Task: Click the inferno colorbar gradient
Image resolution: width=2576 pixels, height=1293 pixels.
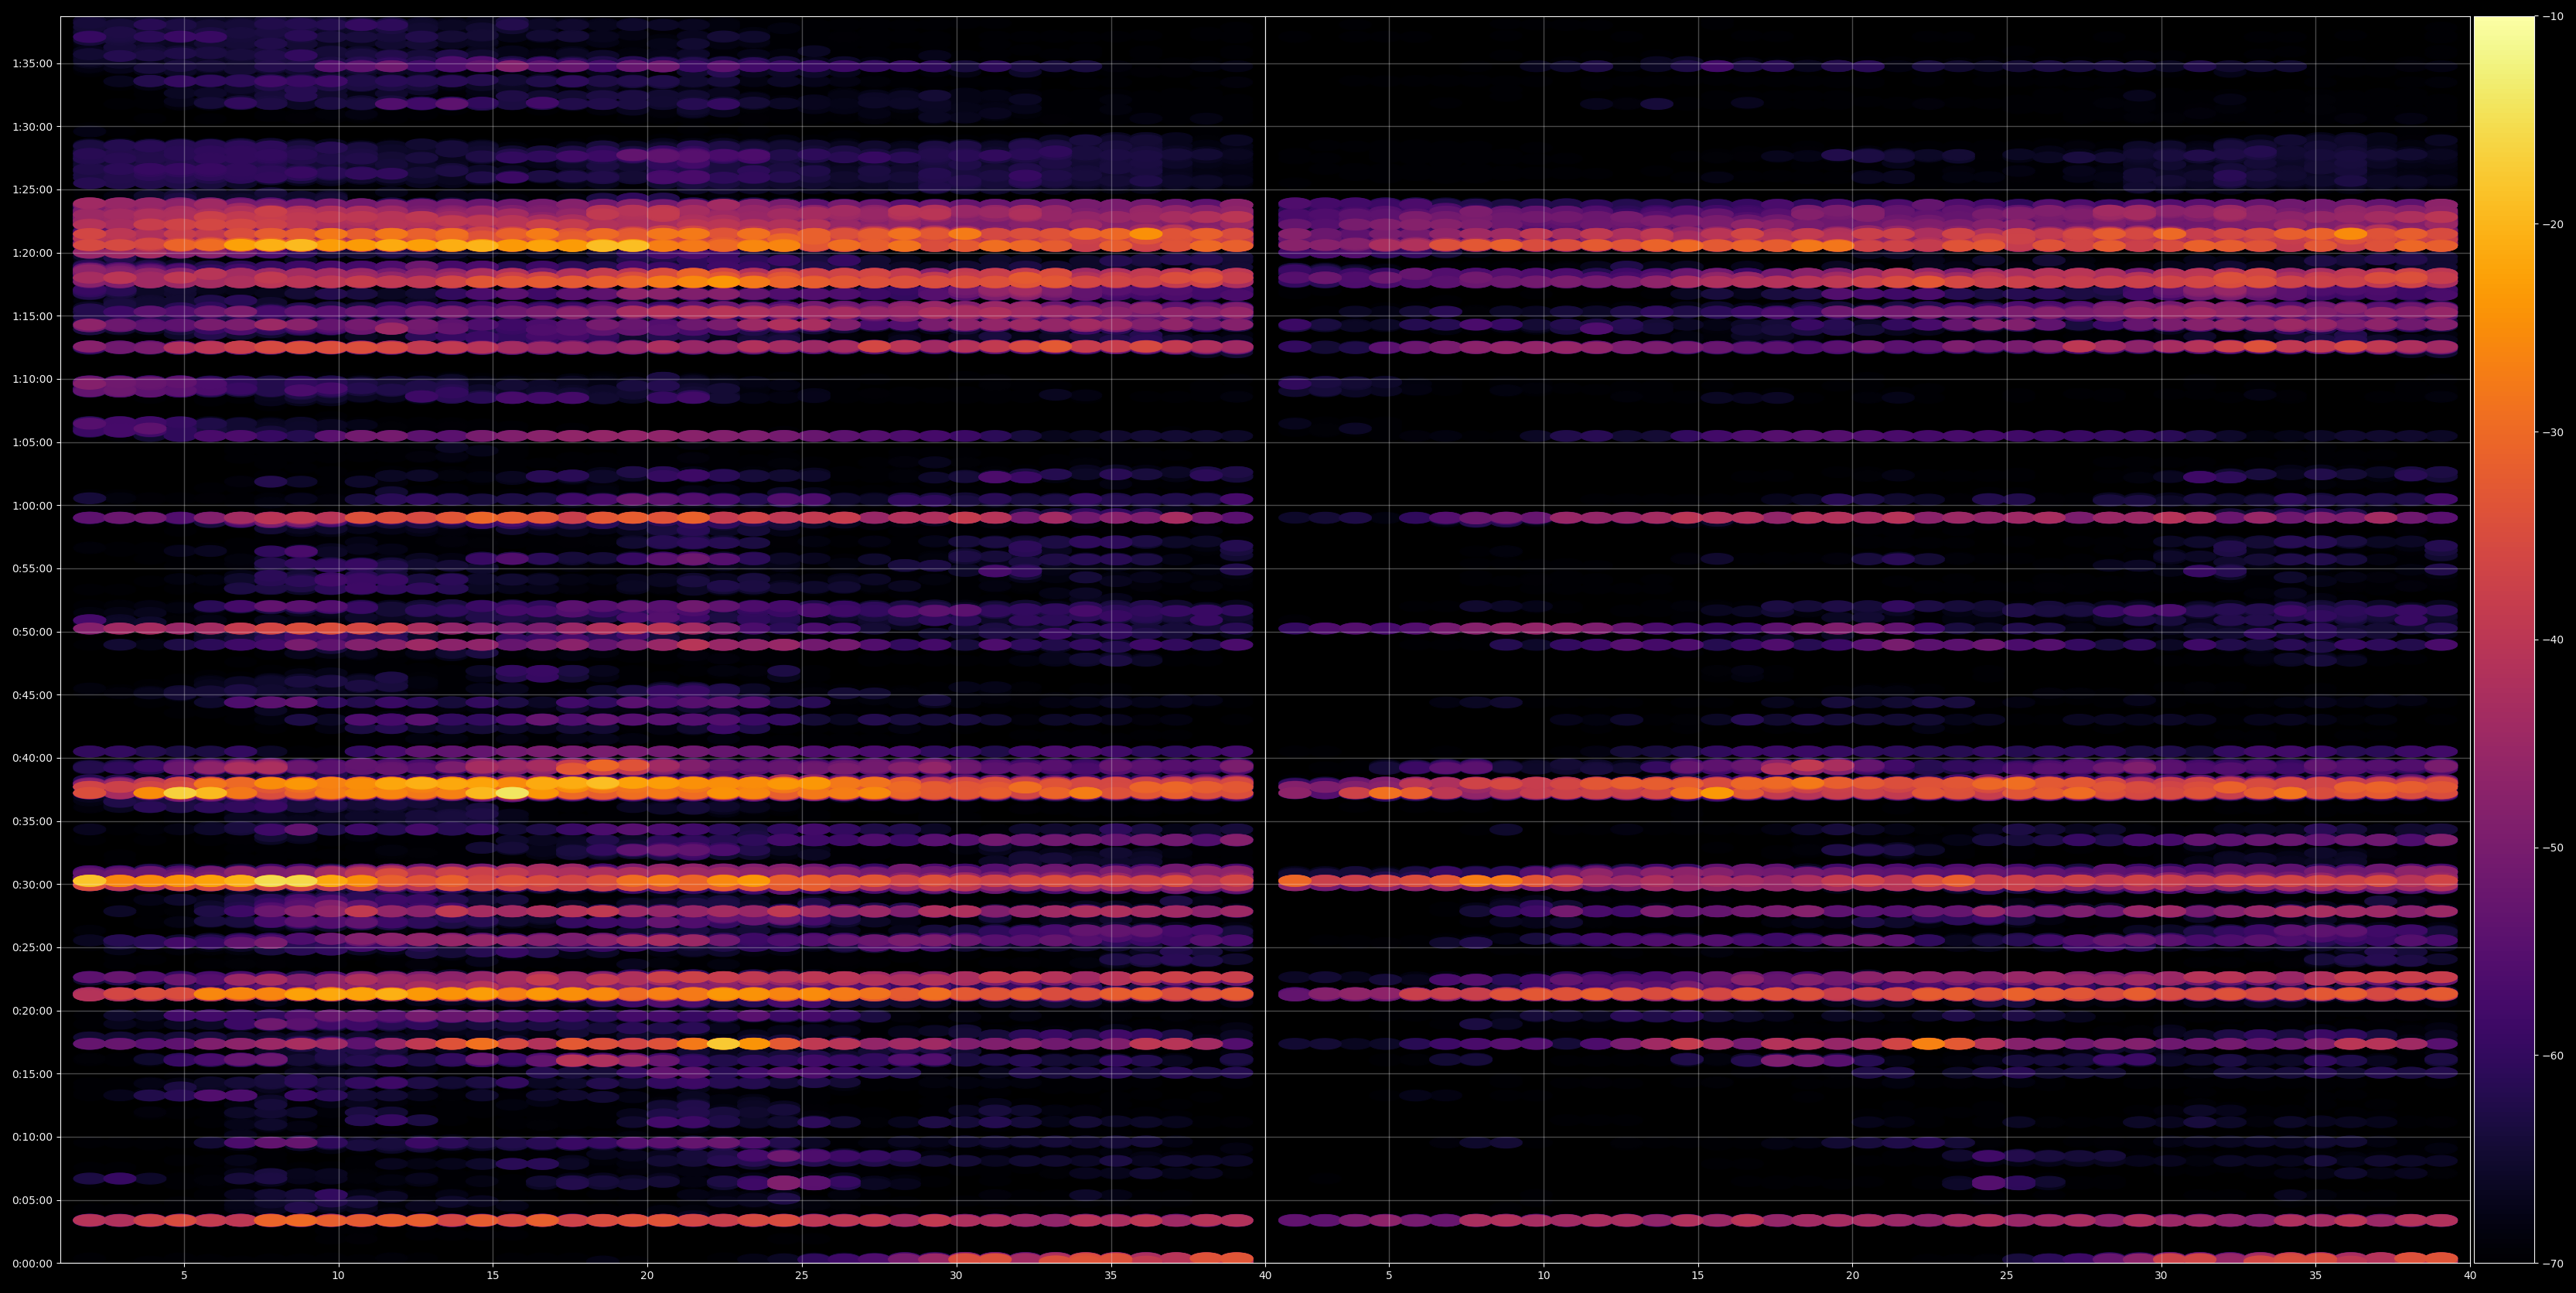Action: point(2504,640)
